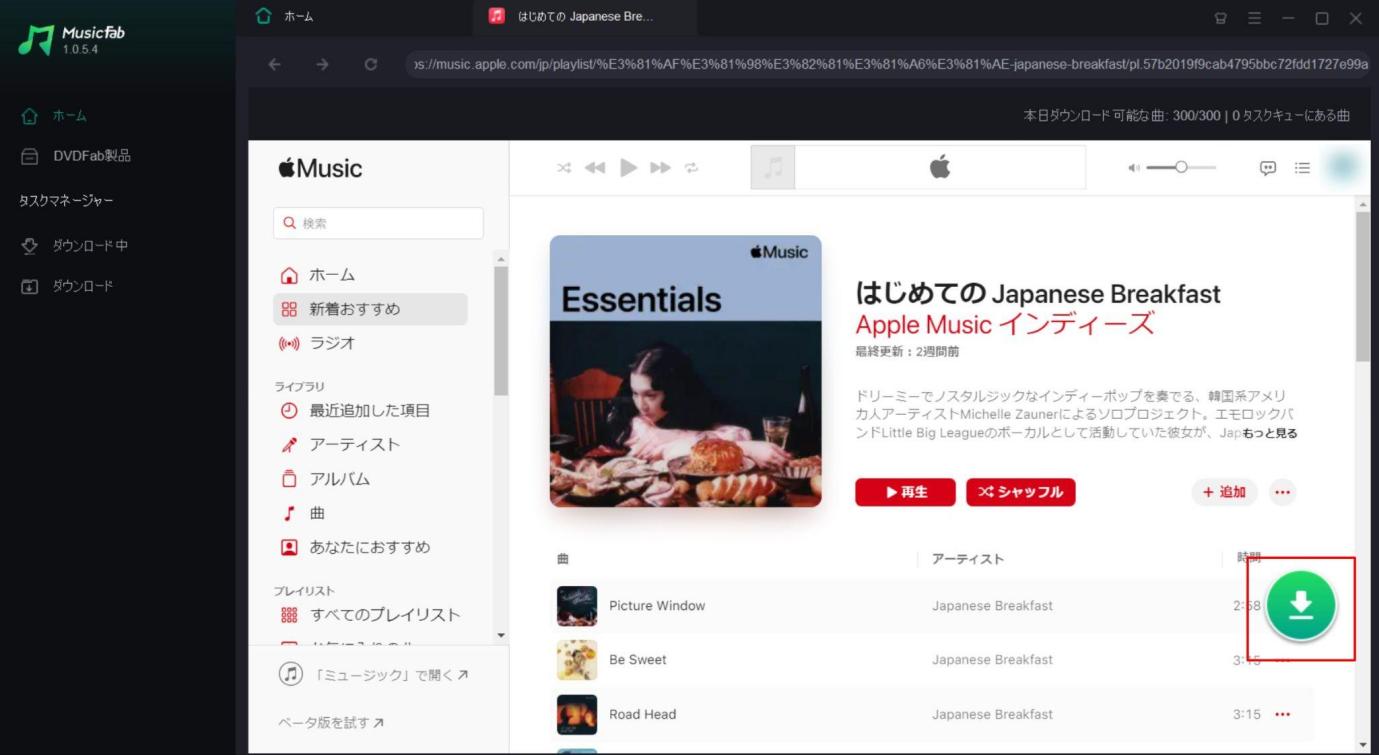
Task: Play the current track
Action: pyautogui.click(x=628, y=168)
